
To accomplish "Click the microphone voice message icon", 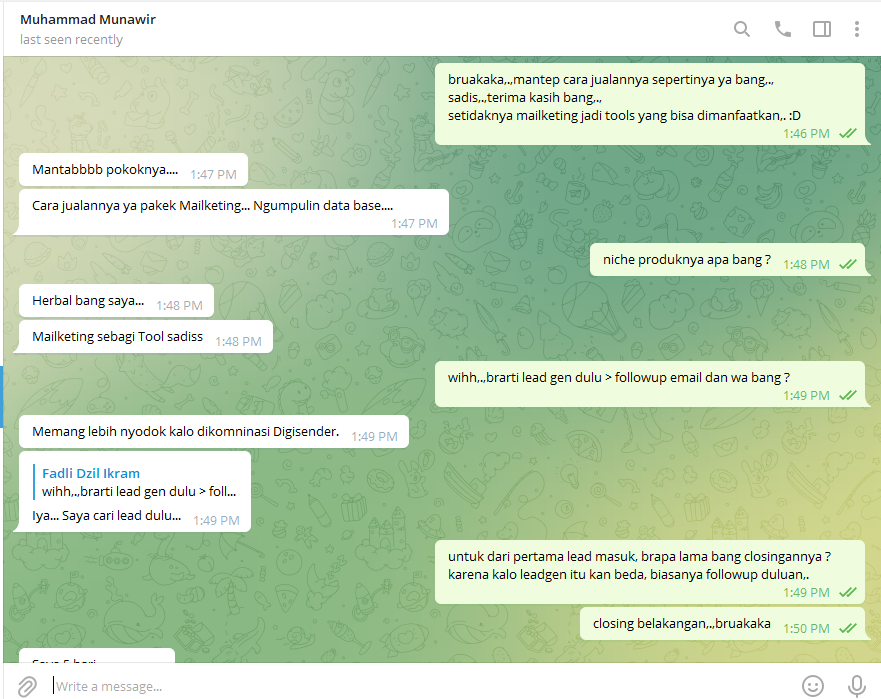I will [x=857, y=685].
